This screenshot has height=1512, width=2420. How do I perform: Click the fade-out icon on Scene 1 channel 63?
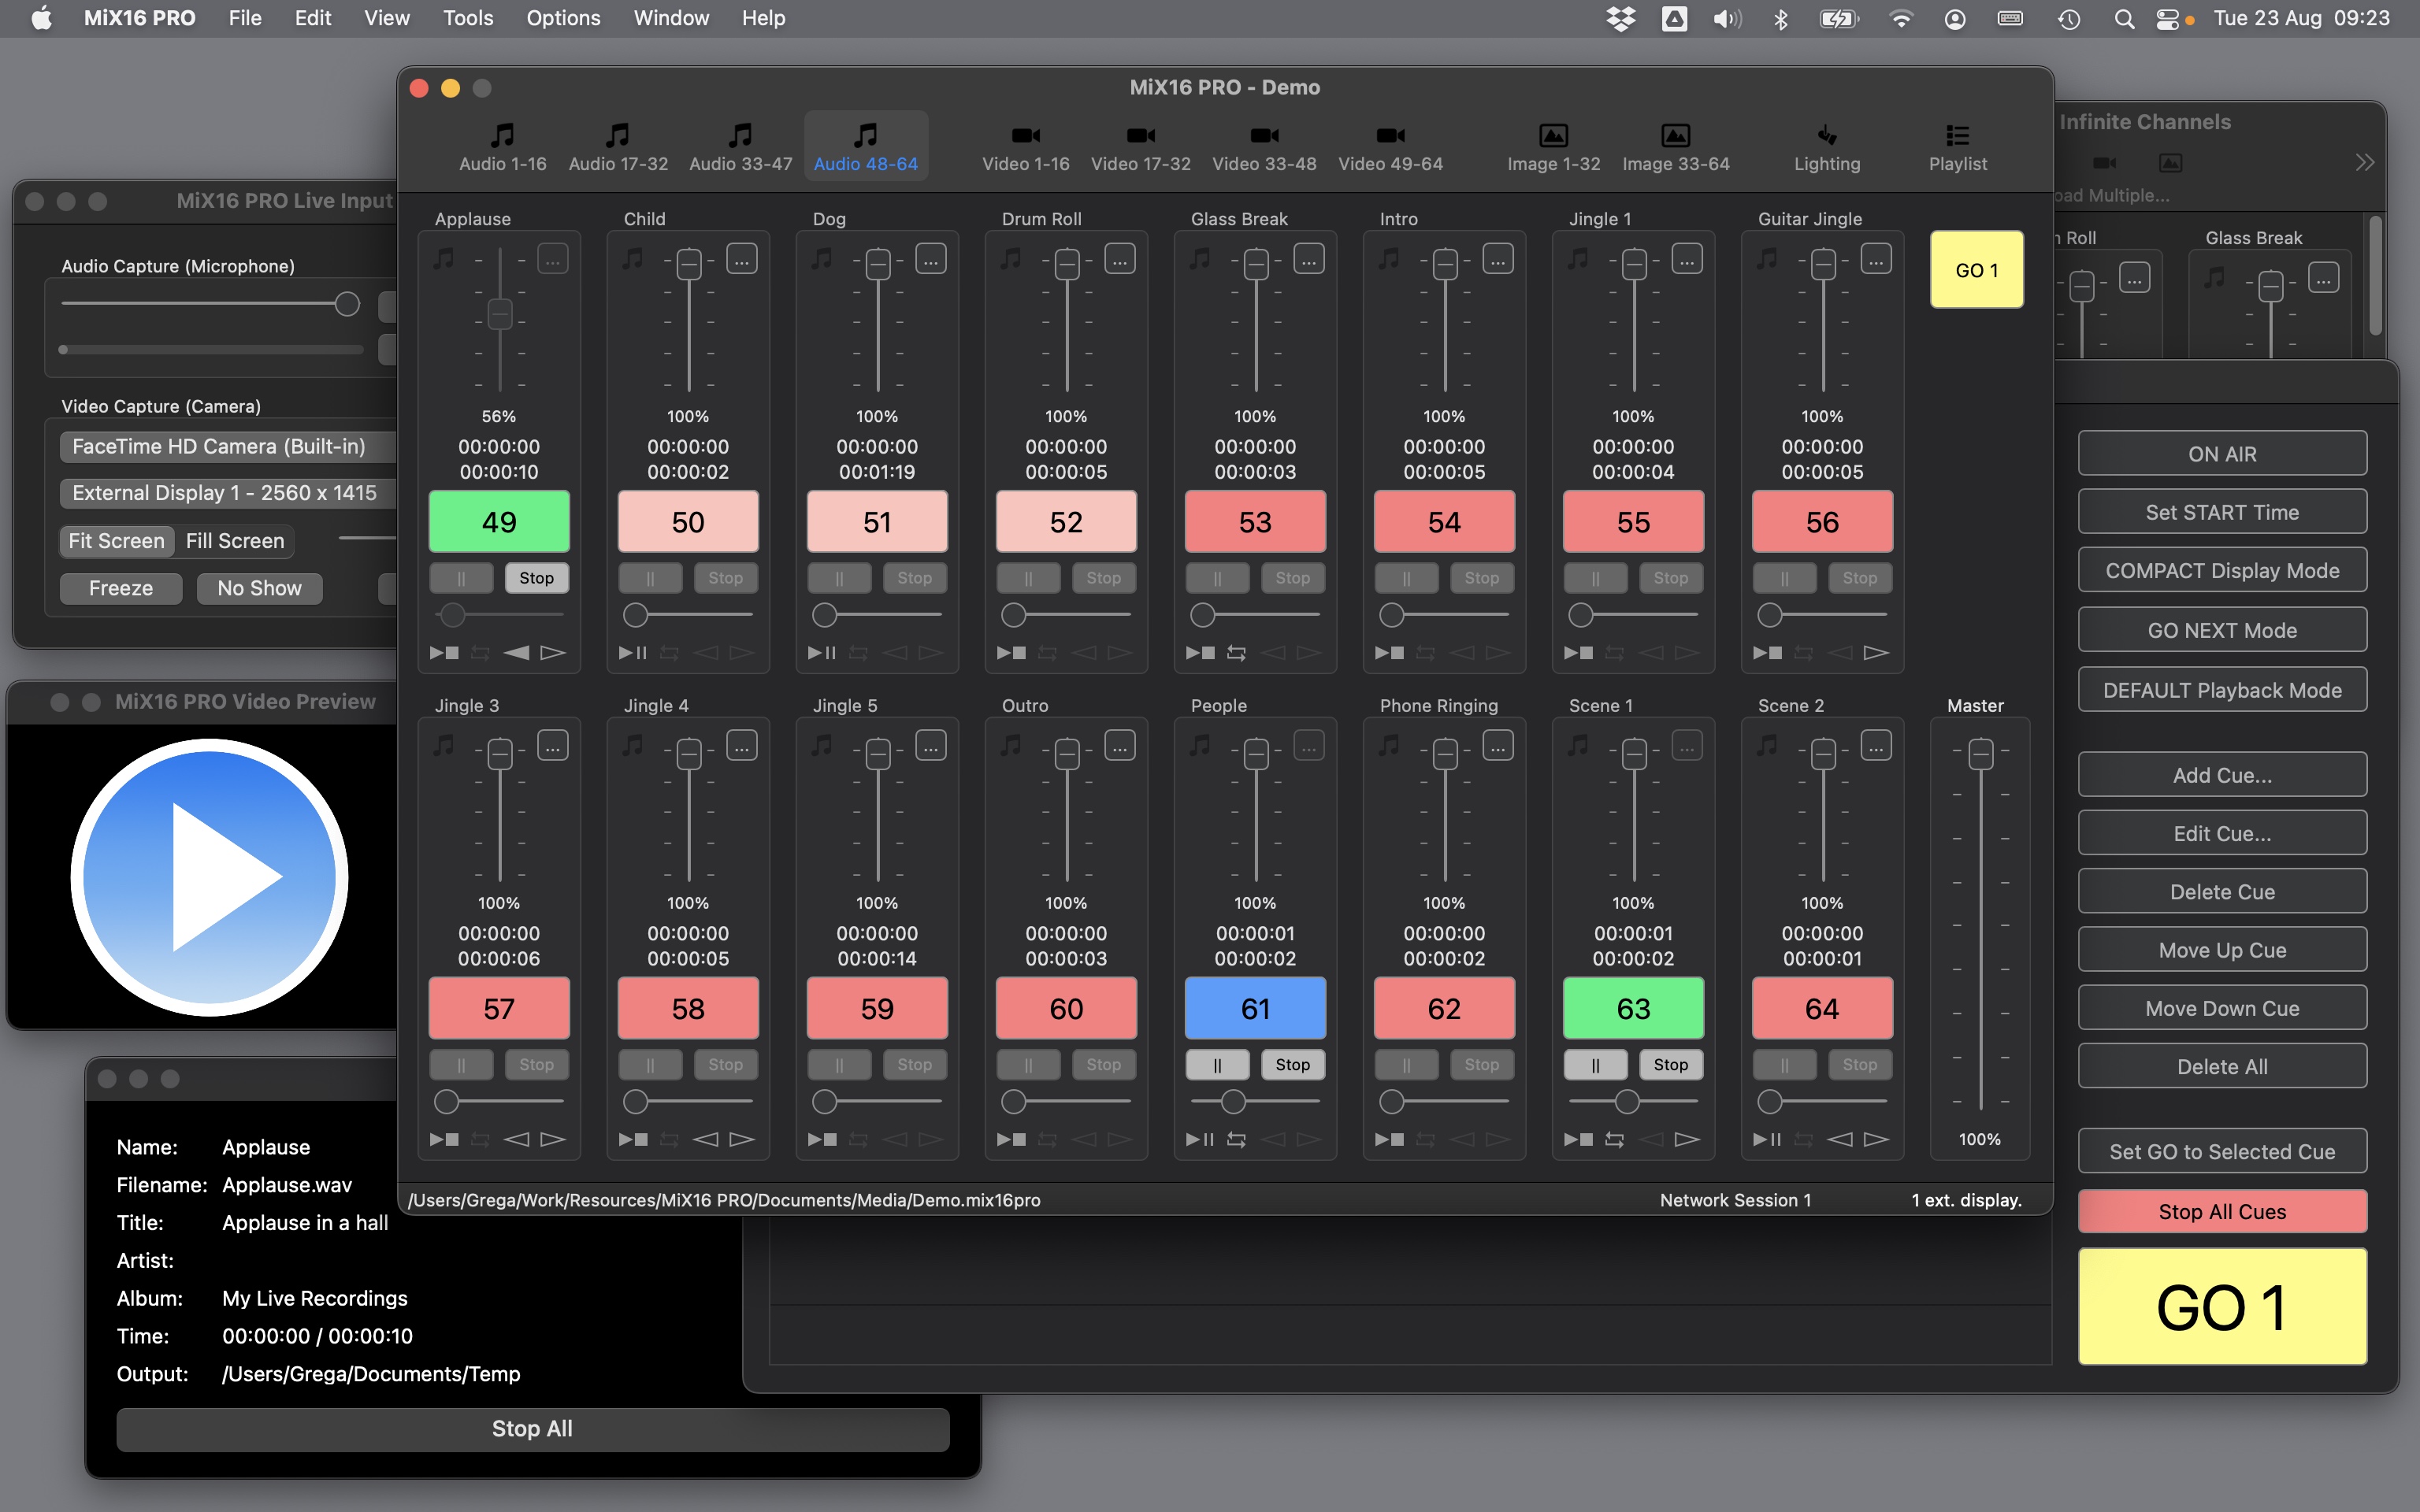click(1687, 1140)
